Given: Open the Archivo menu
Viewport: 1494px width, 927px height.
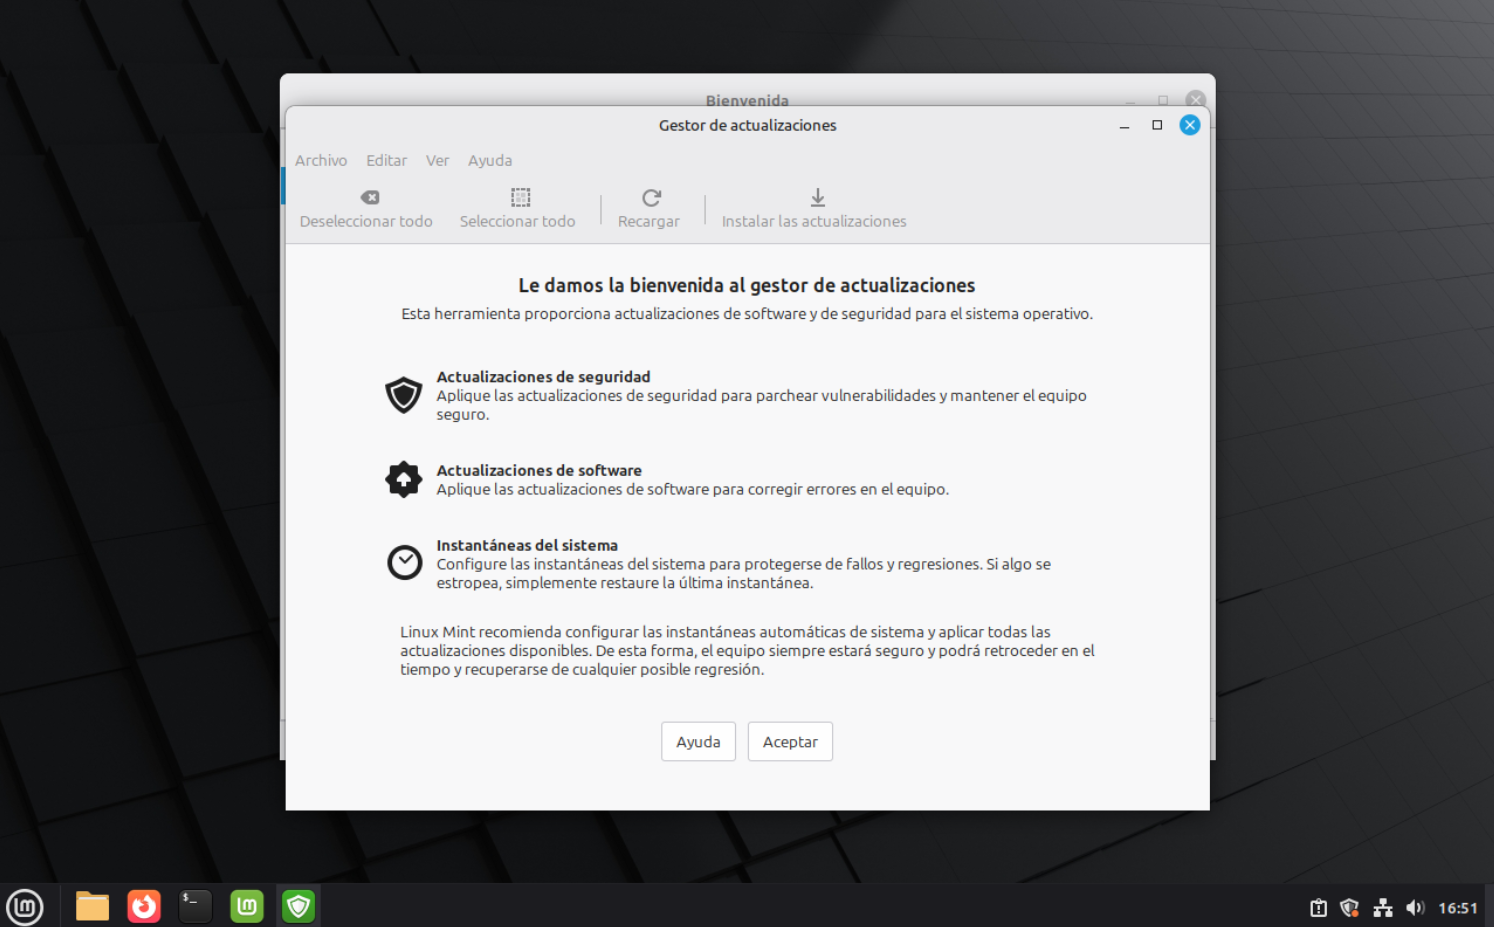Looking at the screenshot, I should tap(321, 161).
